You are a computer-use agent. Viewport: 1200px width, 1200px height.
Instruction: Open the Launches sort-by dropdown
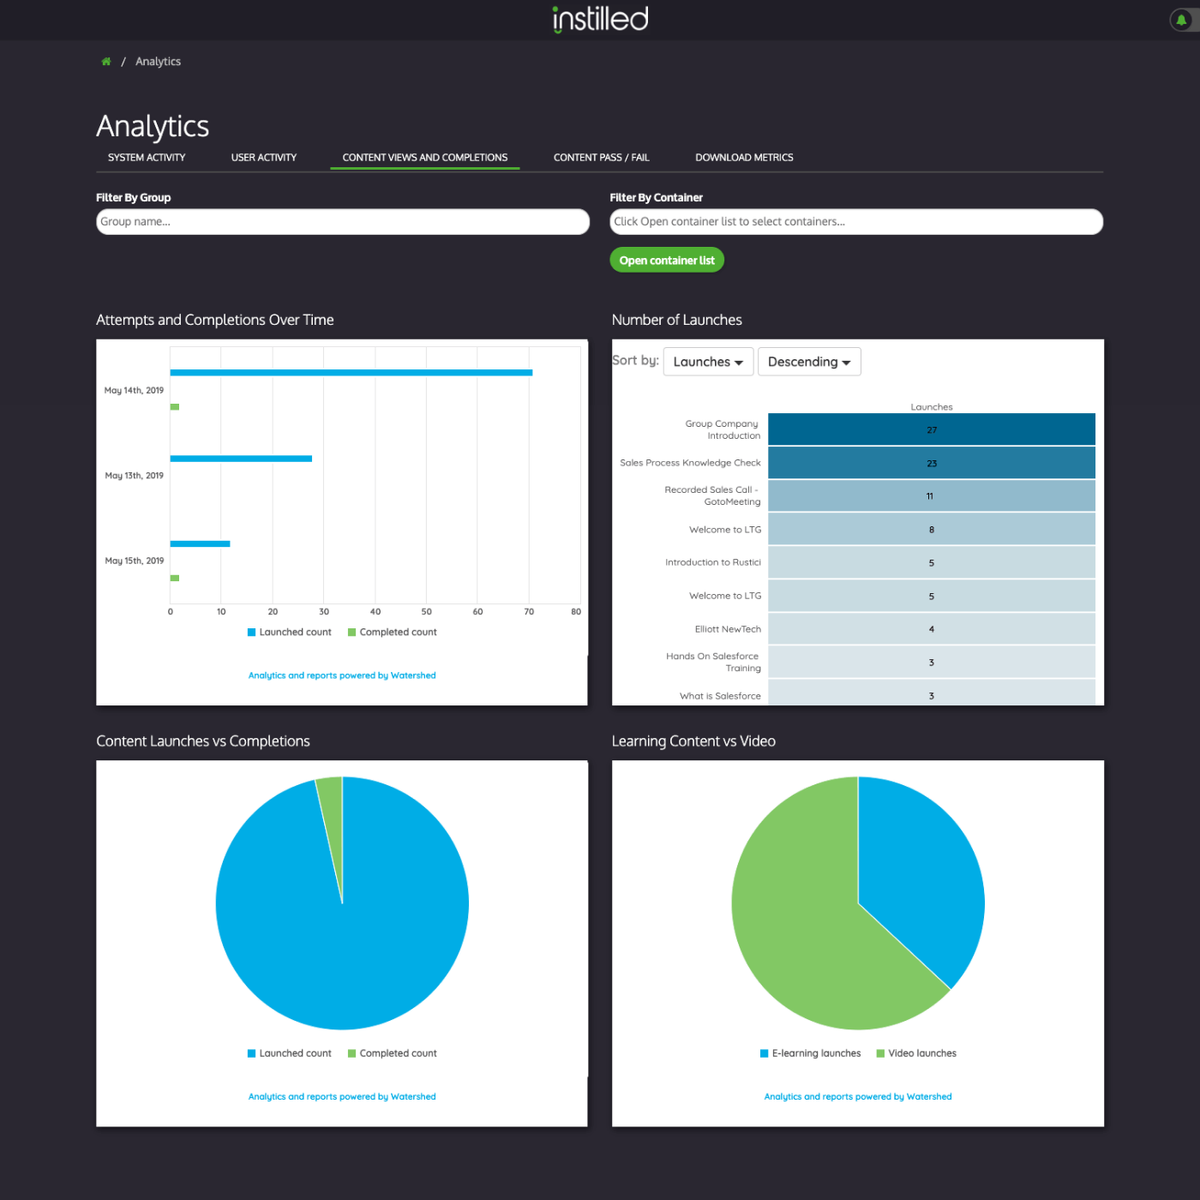(708, 361)
